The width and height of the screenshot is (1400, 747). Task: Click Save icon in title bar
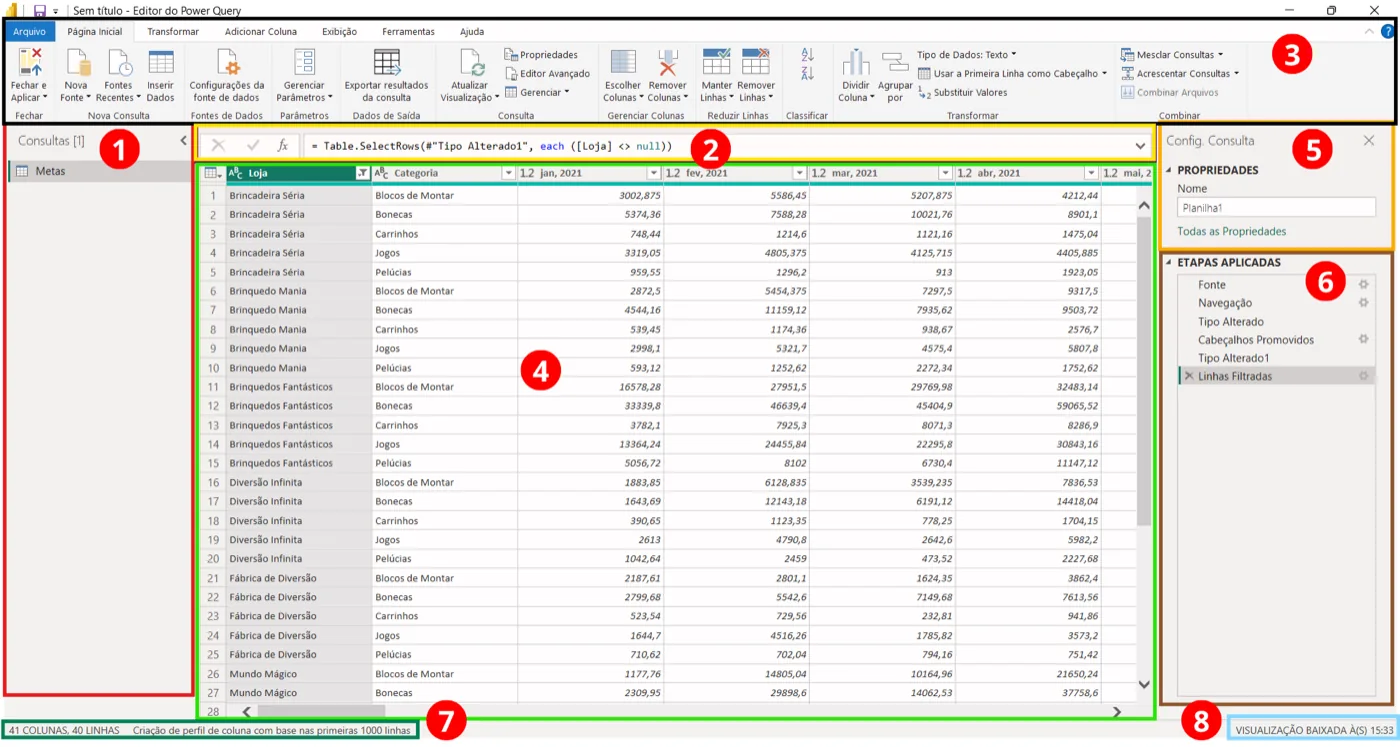[40, 10]
